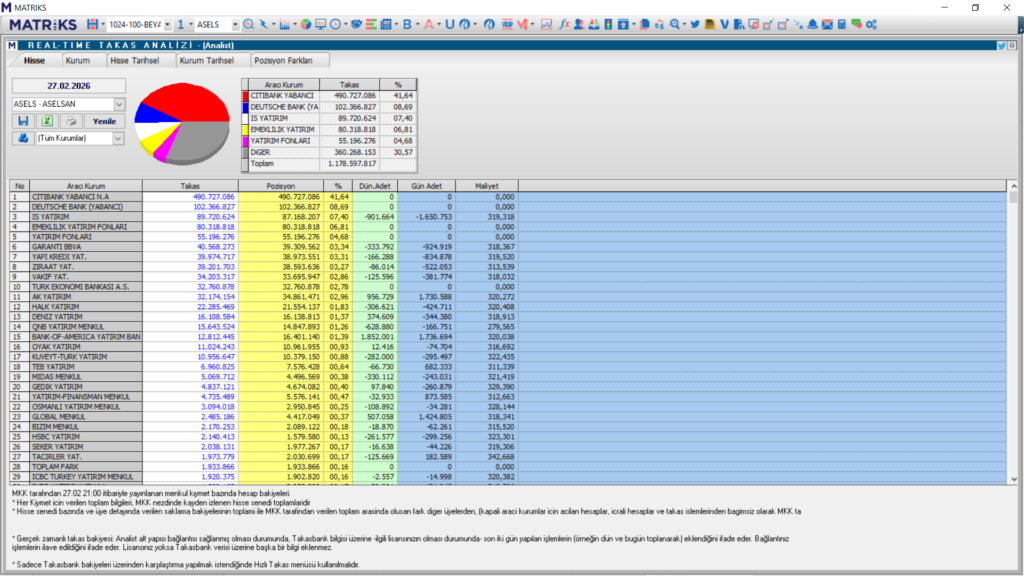This screenshot has width=1024, height=576.
Task: Click the Twitter bird icon in top toolbar
Action: (x=694, y=23)
